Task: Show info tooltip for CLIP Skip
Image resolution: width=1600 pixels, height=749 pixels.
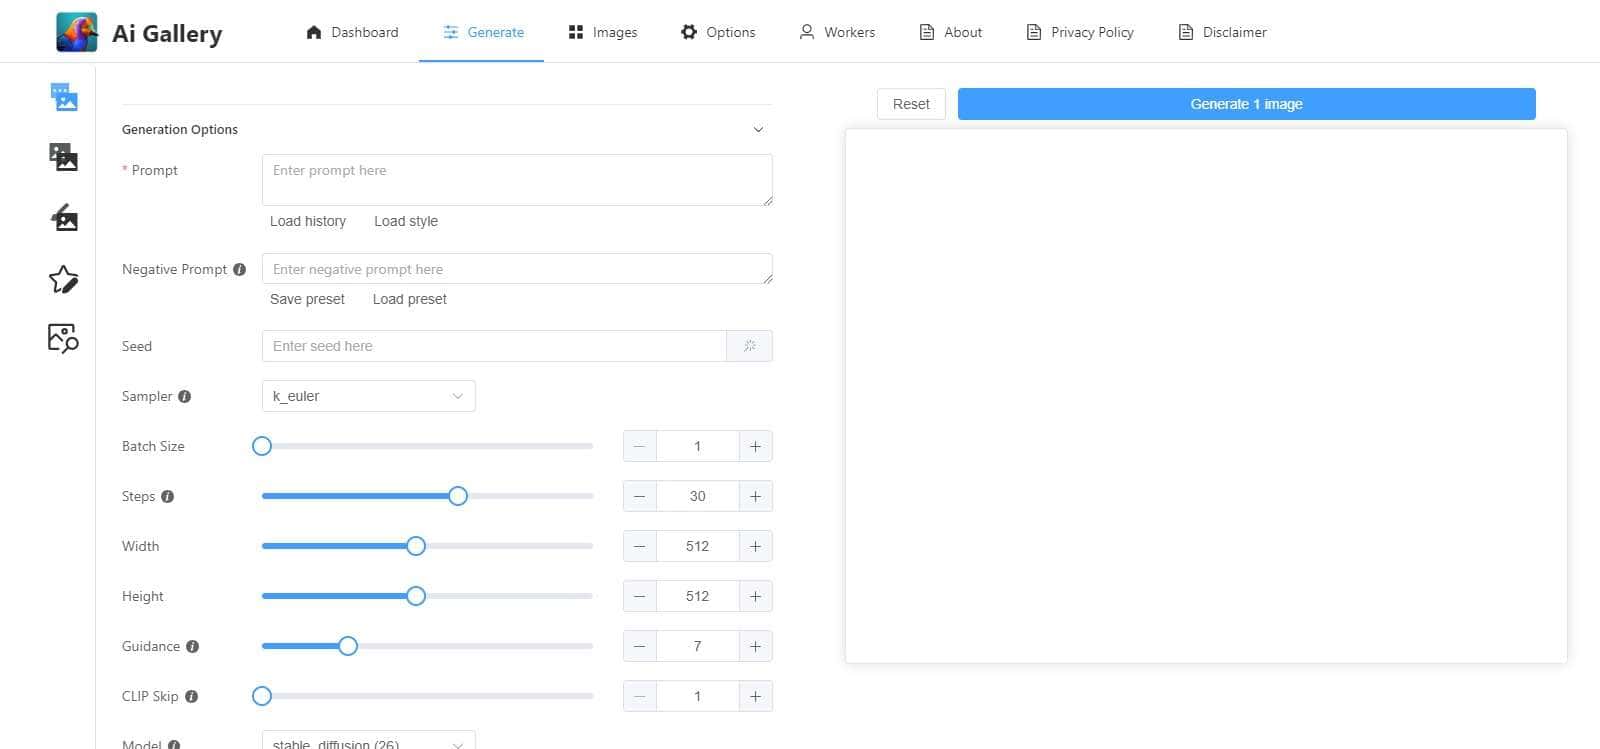Action: click(191, 696)
